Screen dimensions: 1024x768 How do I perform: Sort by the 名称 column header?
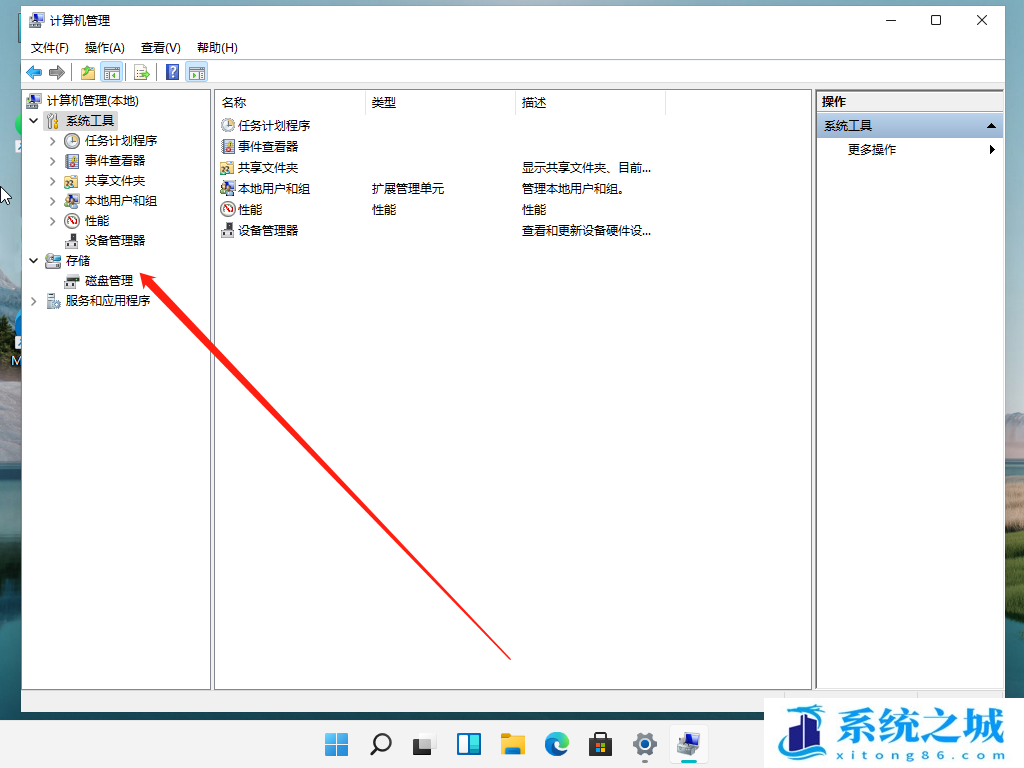(x=290, y=103)
